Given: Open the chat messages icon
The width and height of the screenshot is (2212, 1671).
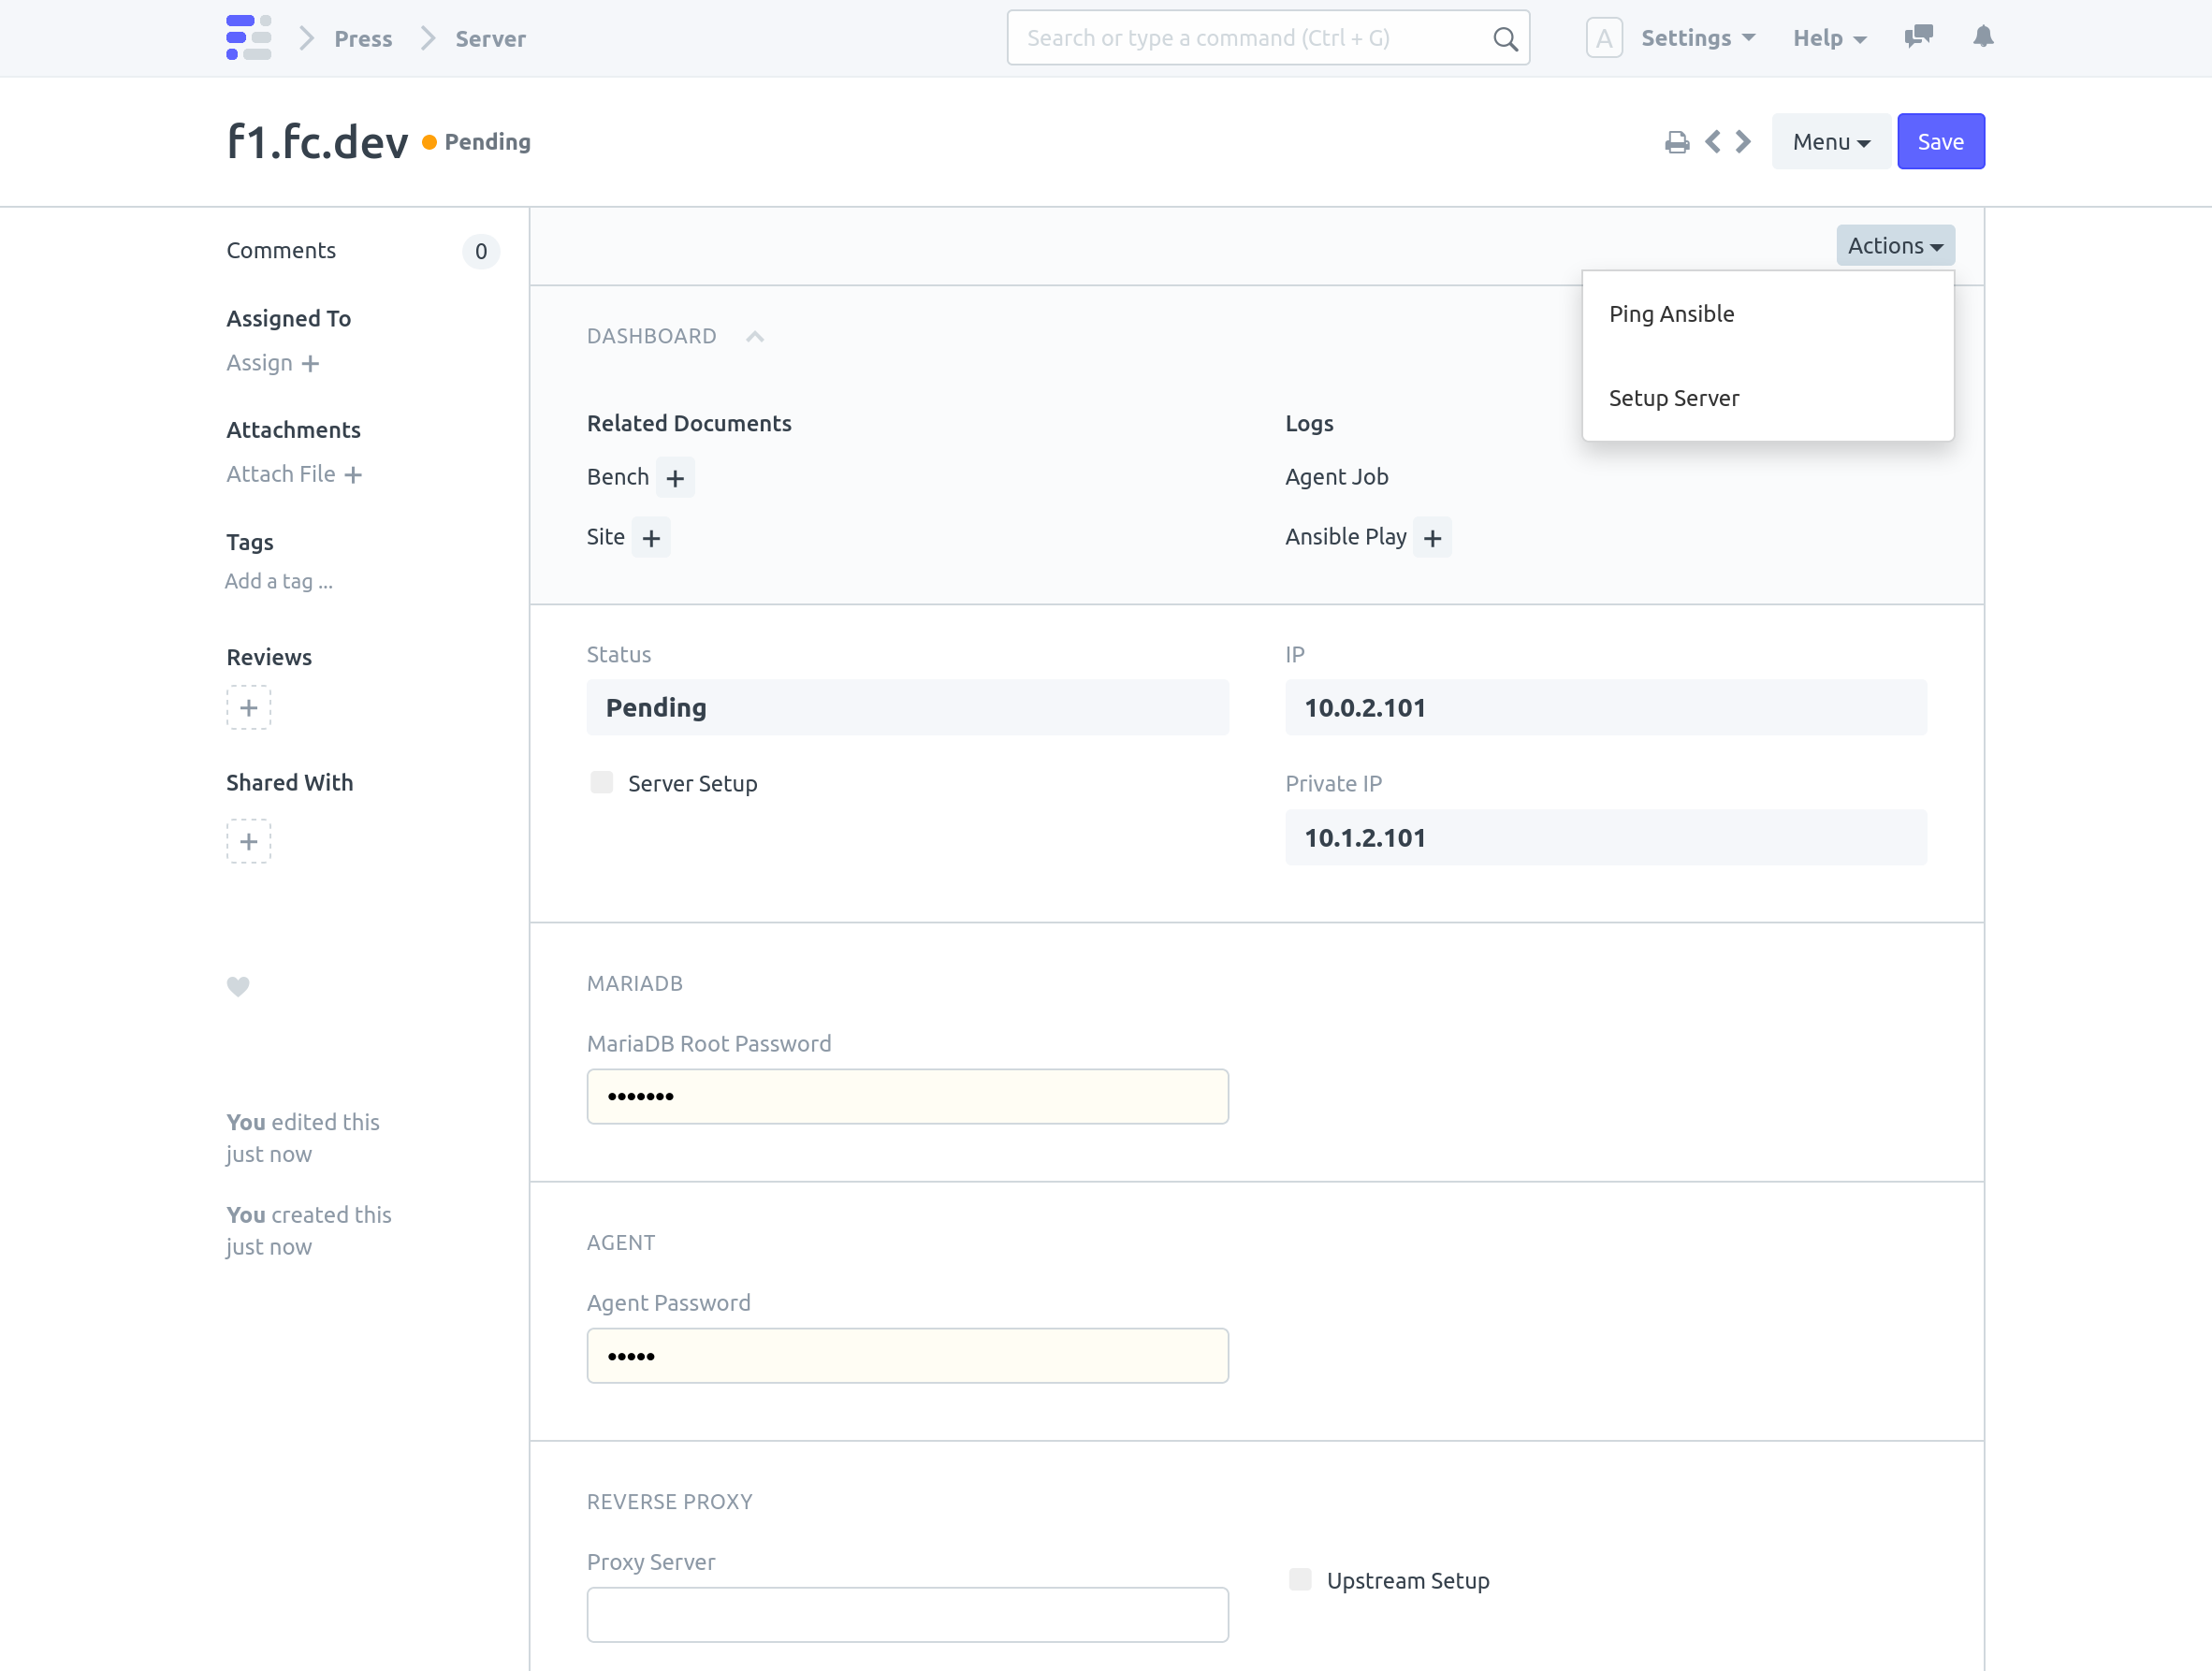Looking at the screenshot, I should 1917,37.
